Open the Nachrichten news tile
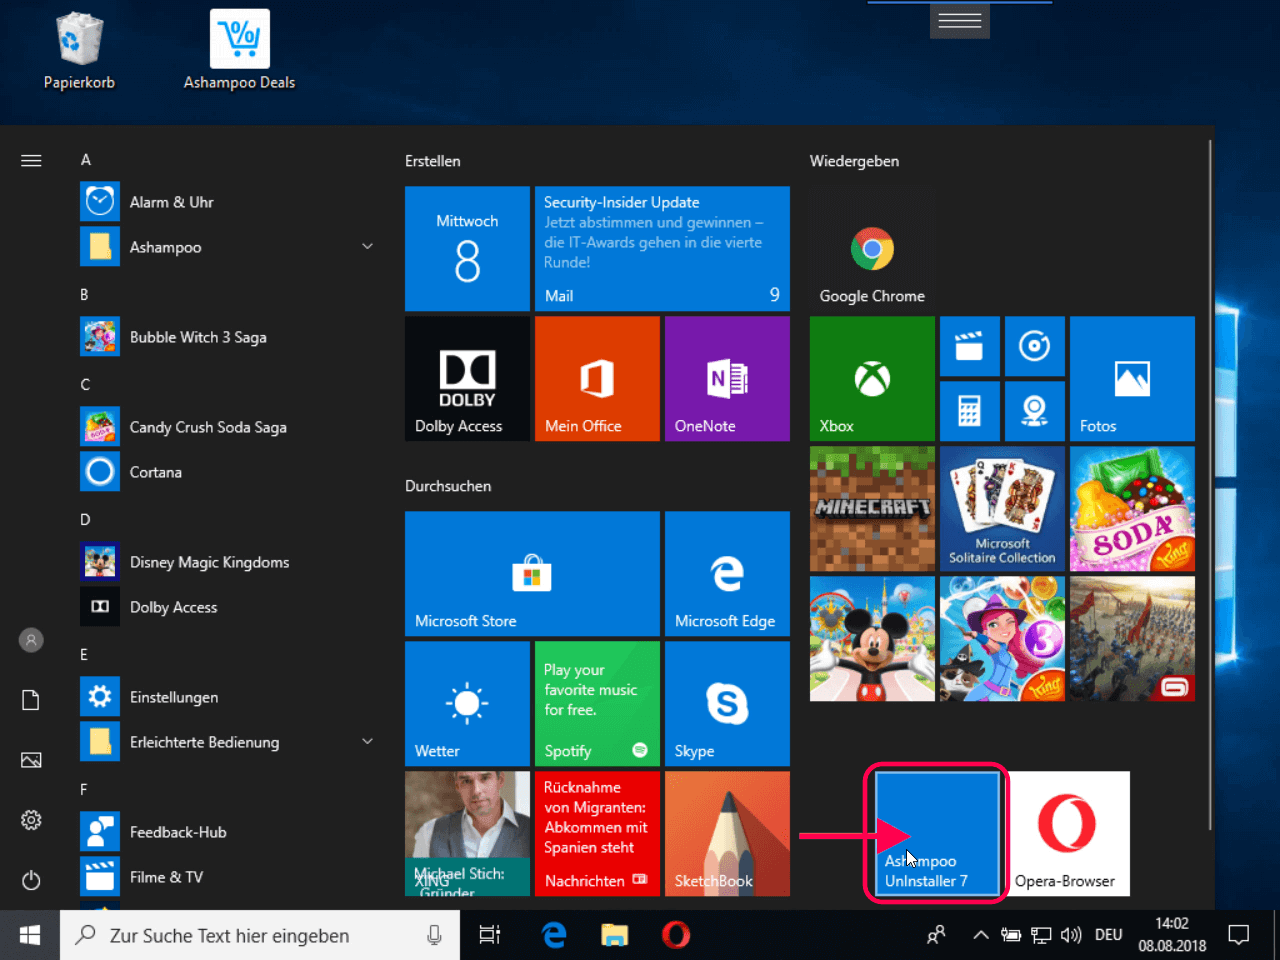This screenshot has width=1280, height=960. point(597,834)
